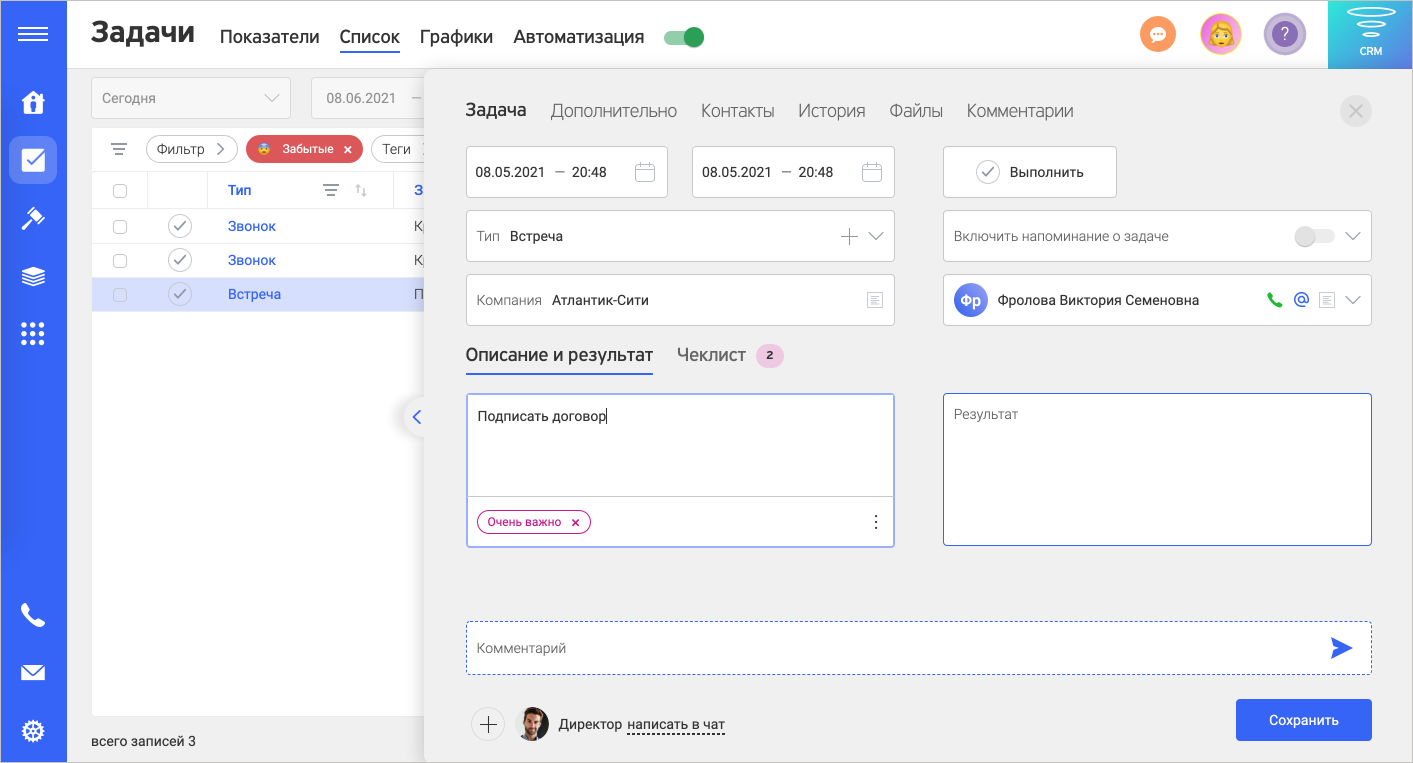Check the checkbox on the Встреча row

pos(120,293)
